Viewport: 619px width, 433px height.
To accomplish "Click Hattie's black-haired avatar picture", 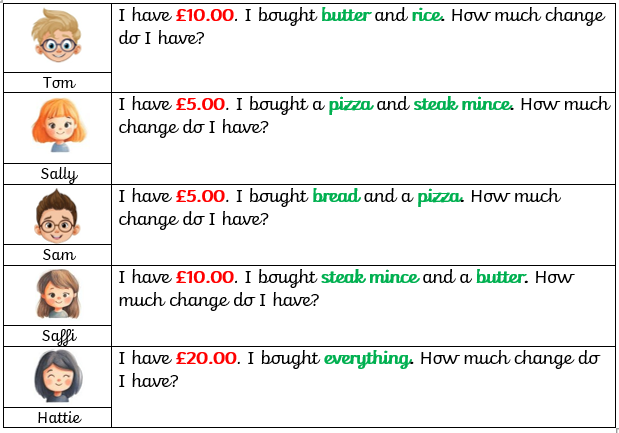I will point(58,378).
